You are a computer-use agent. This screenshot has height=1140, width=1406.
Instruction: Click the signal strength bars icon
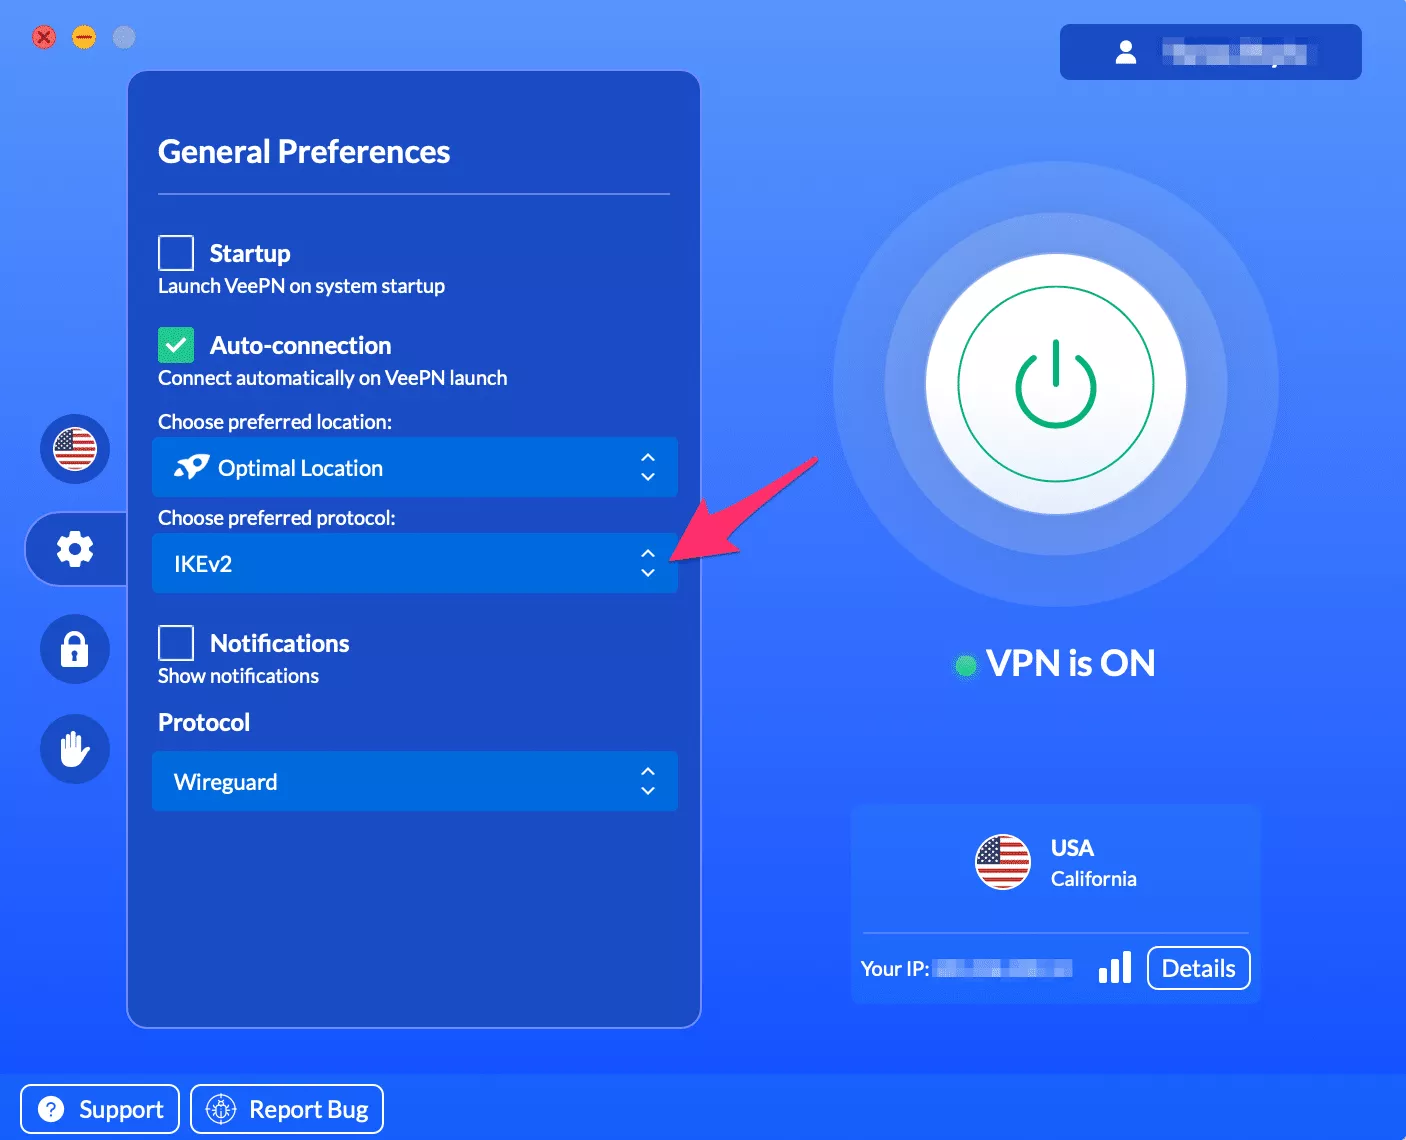[1115, 967]
